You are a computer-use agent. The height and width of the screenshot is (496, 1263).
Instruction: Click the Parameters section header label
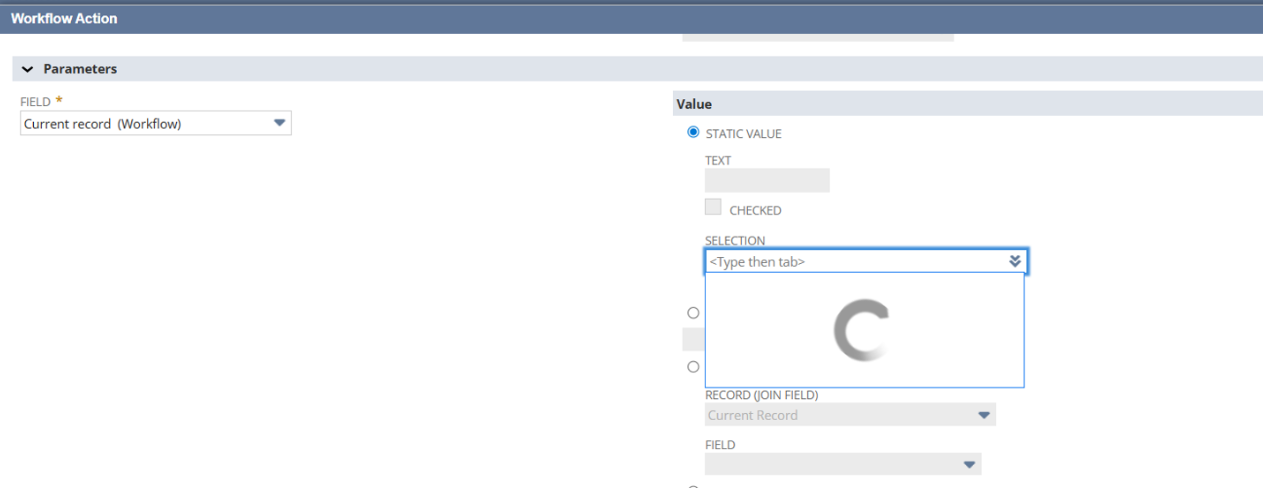tap(80, 69)
